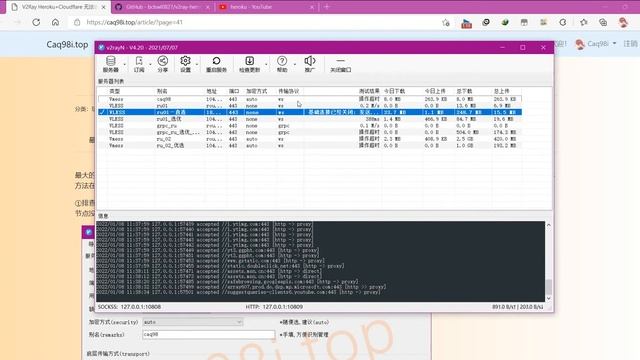The width and height of the screenshot is (640, 360).
Task: Expand the dropdown arrow beside Check Update (检查更新)
Action: (x=266, y=64)
